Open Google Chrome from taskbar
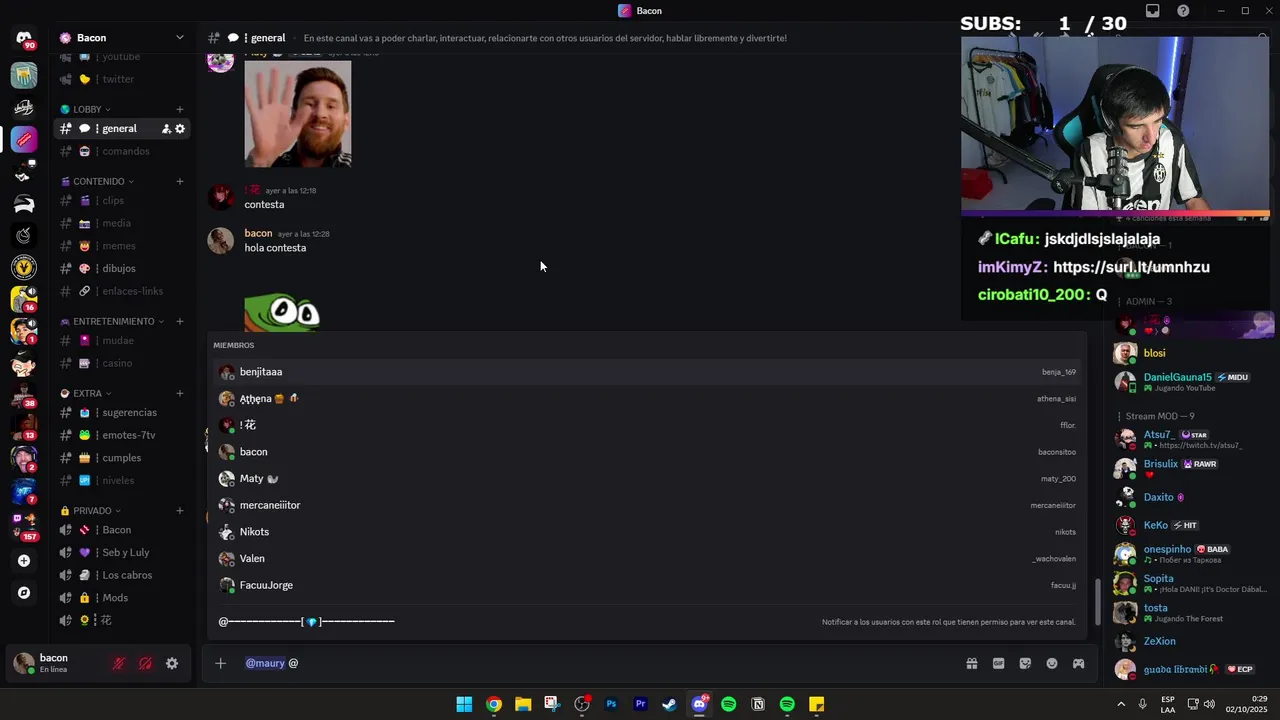 [x=494, y=704]
